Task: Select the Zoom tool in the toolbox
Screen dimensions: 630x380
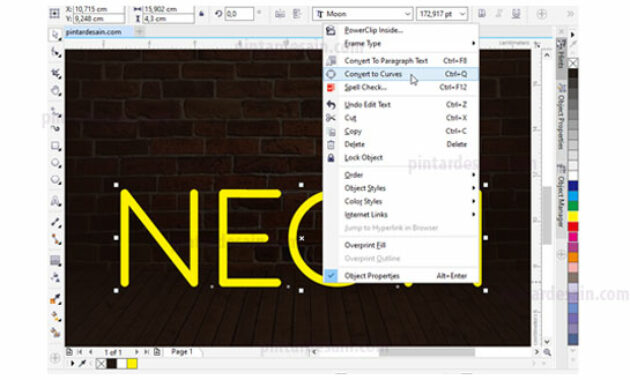Action: click(55, 90)
